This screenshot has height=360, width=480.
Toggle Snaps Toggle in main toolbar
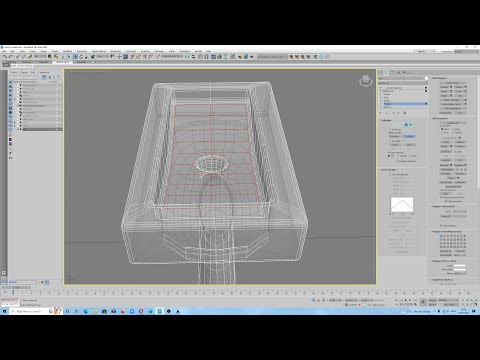(132, 57)
